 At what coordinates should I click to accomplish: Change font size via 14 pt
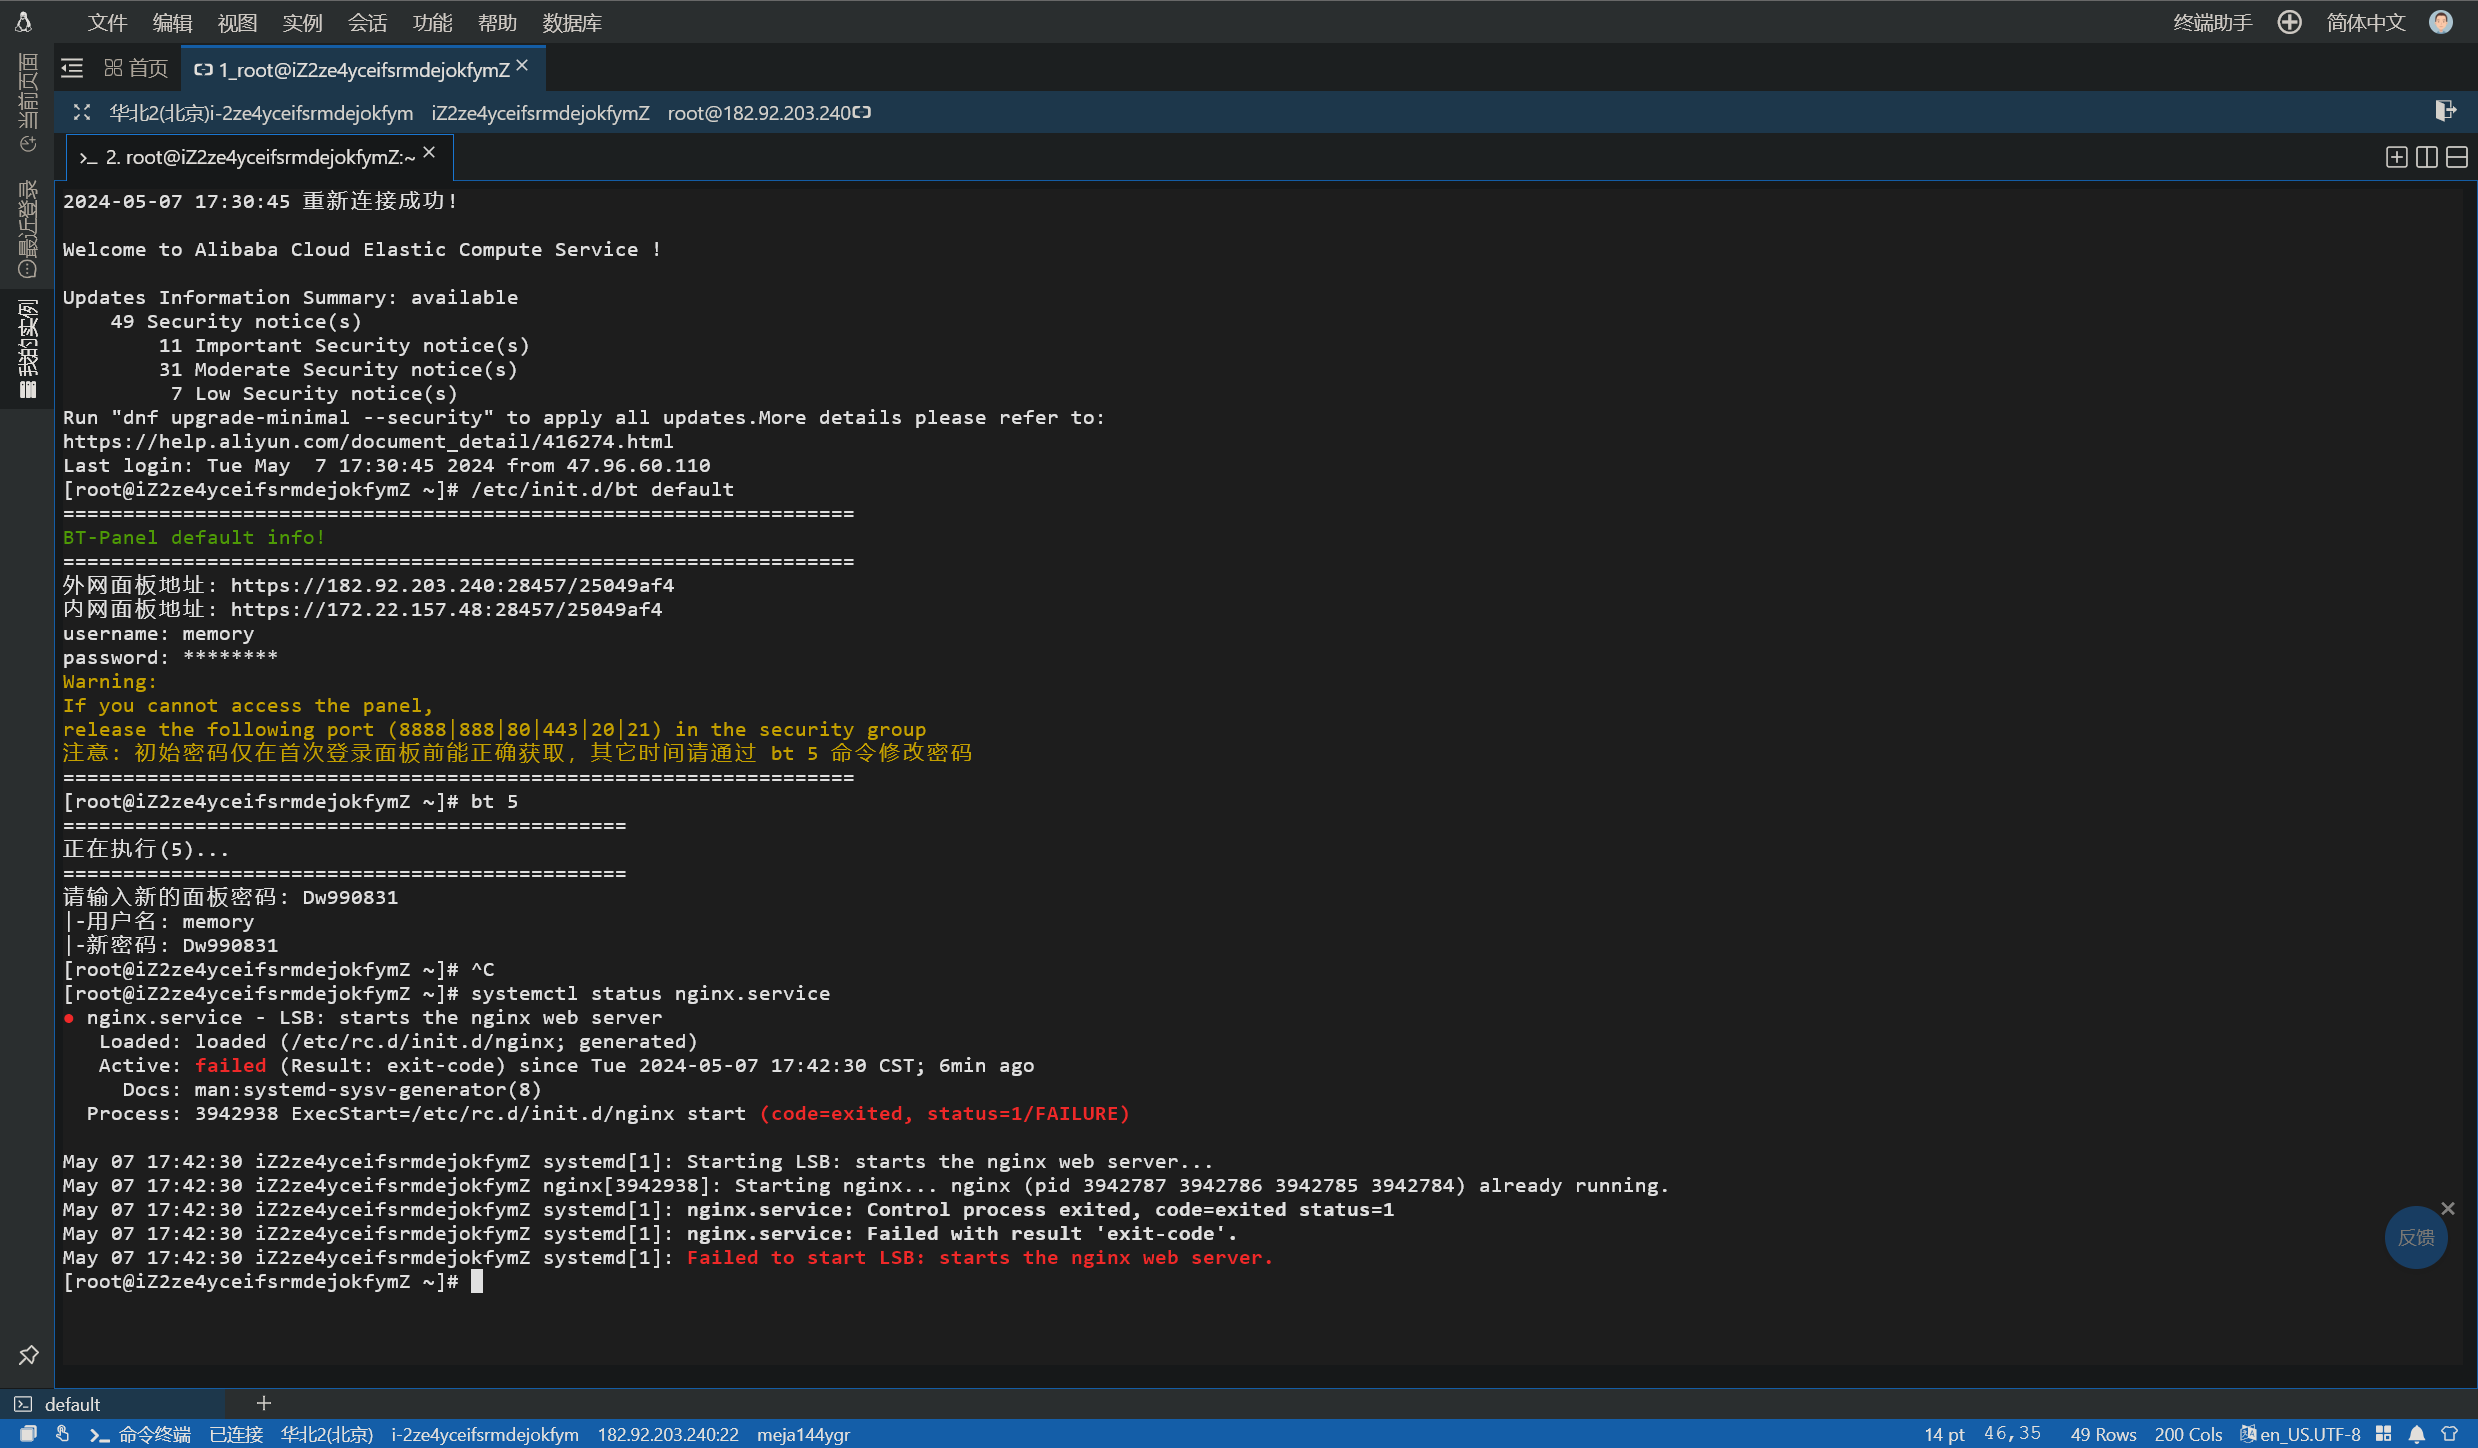click(x=1944, y=1434)
